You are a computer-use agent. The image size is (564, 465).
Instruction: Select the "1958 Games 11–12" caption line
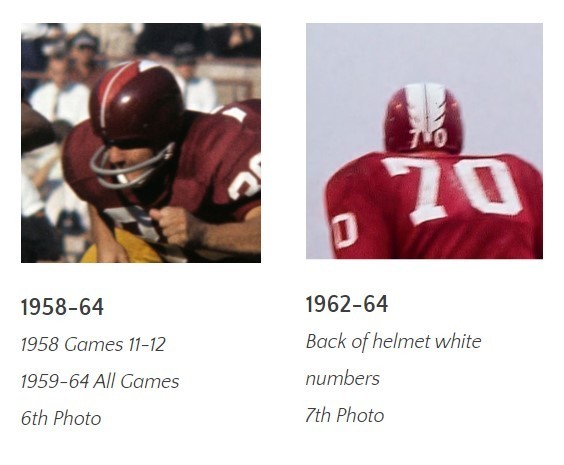click(93, 344)
